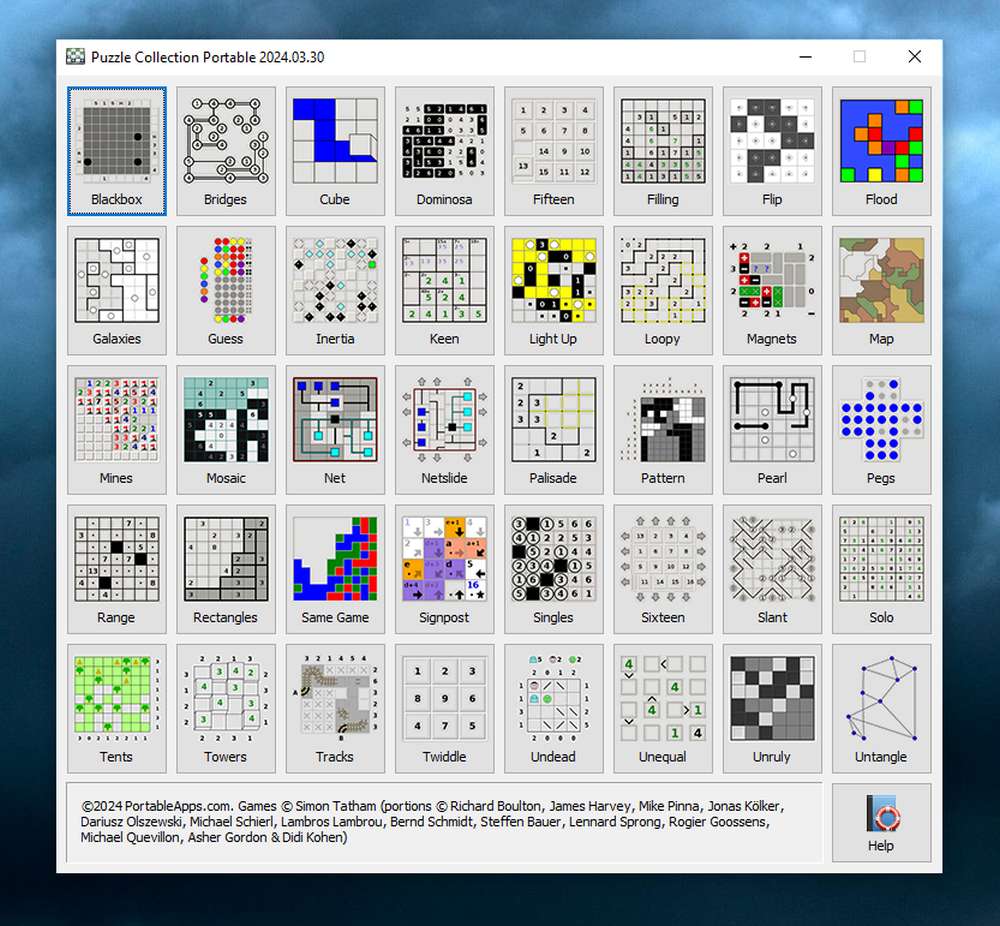Click the copyright credits text panel
The image size is (1000, 926).
point(445,823)
